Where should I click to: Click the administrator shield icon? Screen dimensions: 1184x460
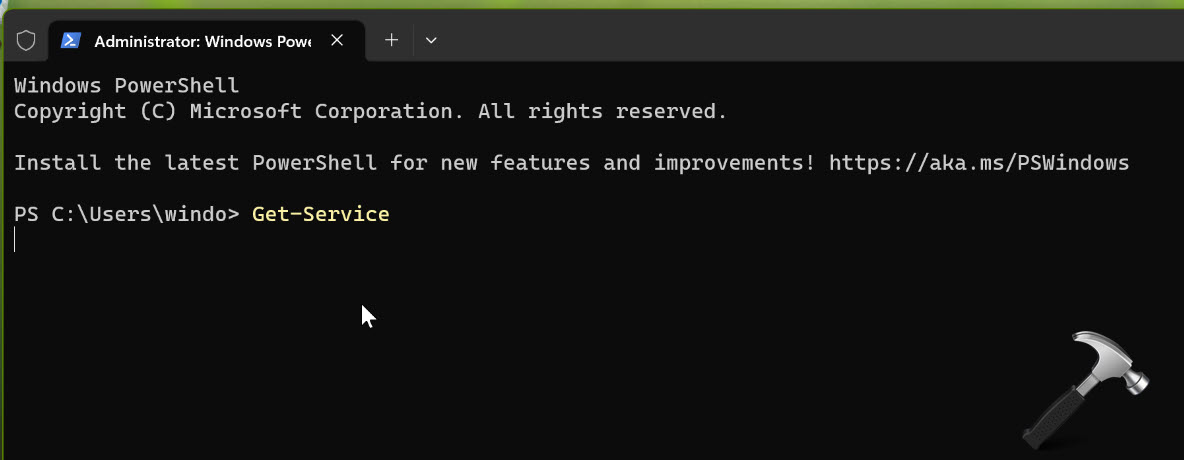coord(26,41)
